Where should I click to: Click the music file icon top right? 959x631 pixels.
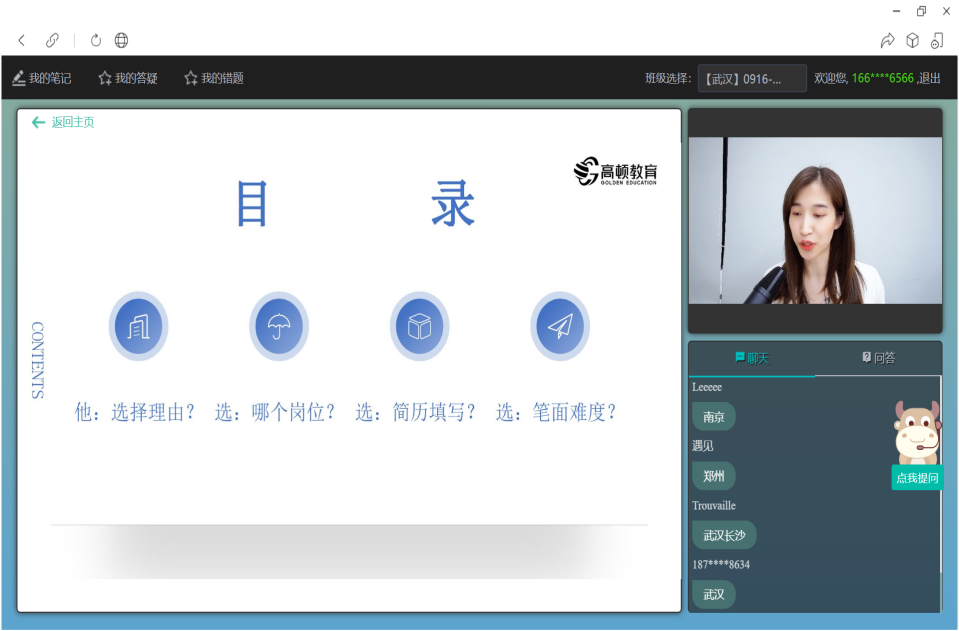click(937, 40)
